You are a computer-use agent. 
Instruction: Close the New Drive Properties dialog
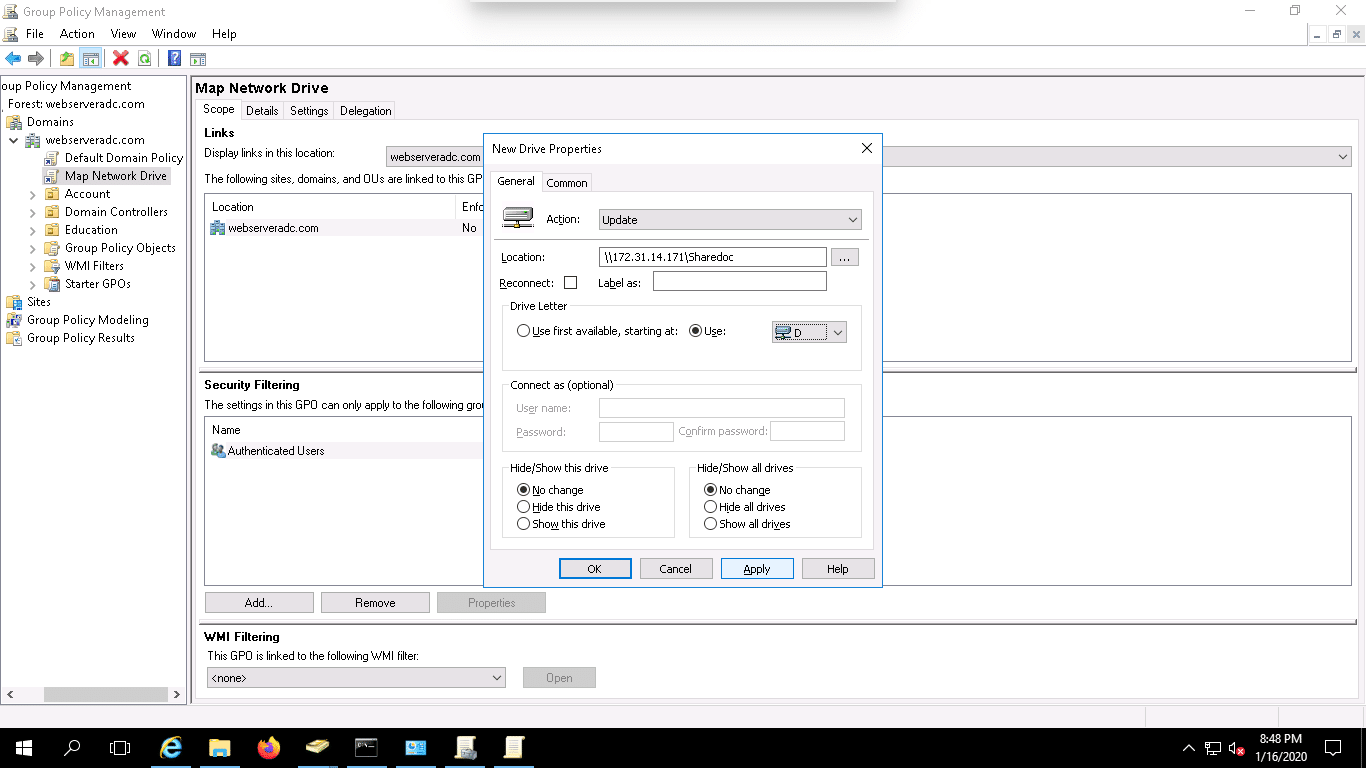tap(867, 148)
